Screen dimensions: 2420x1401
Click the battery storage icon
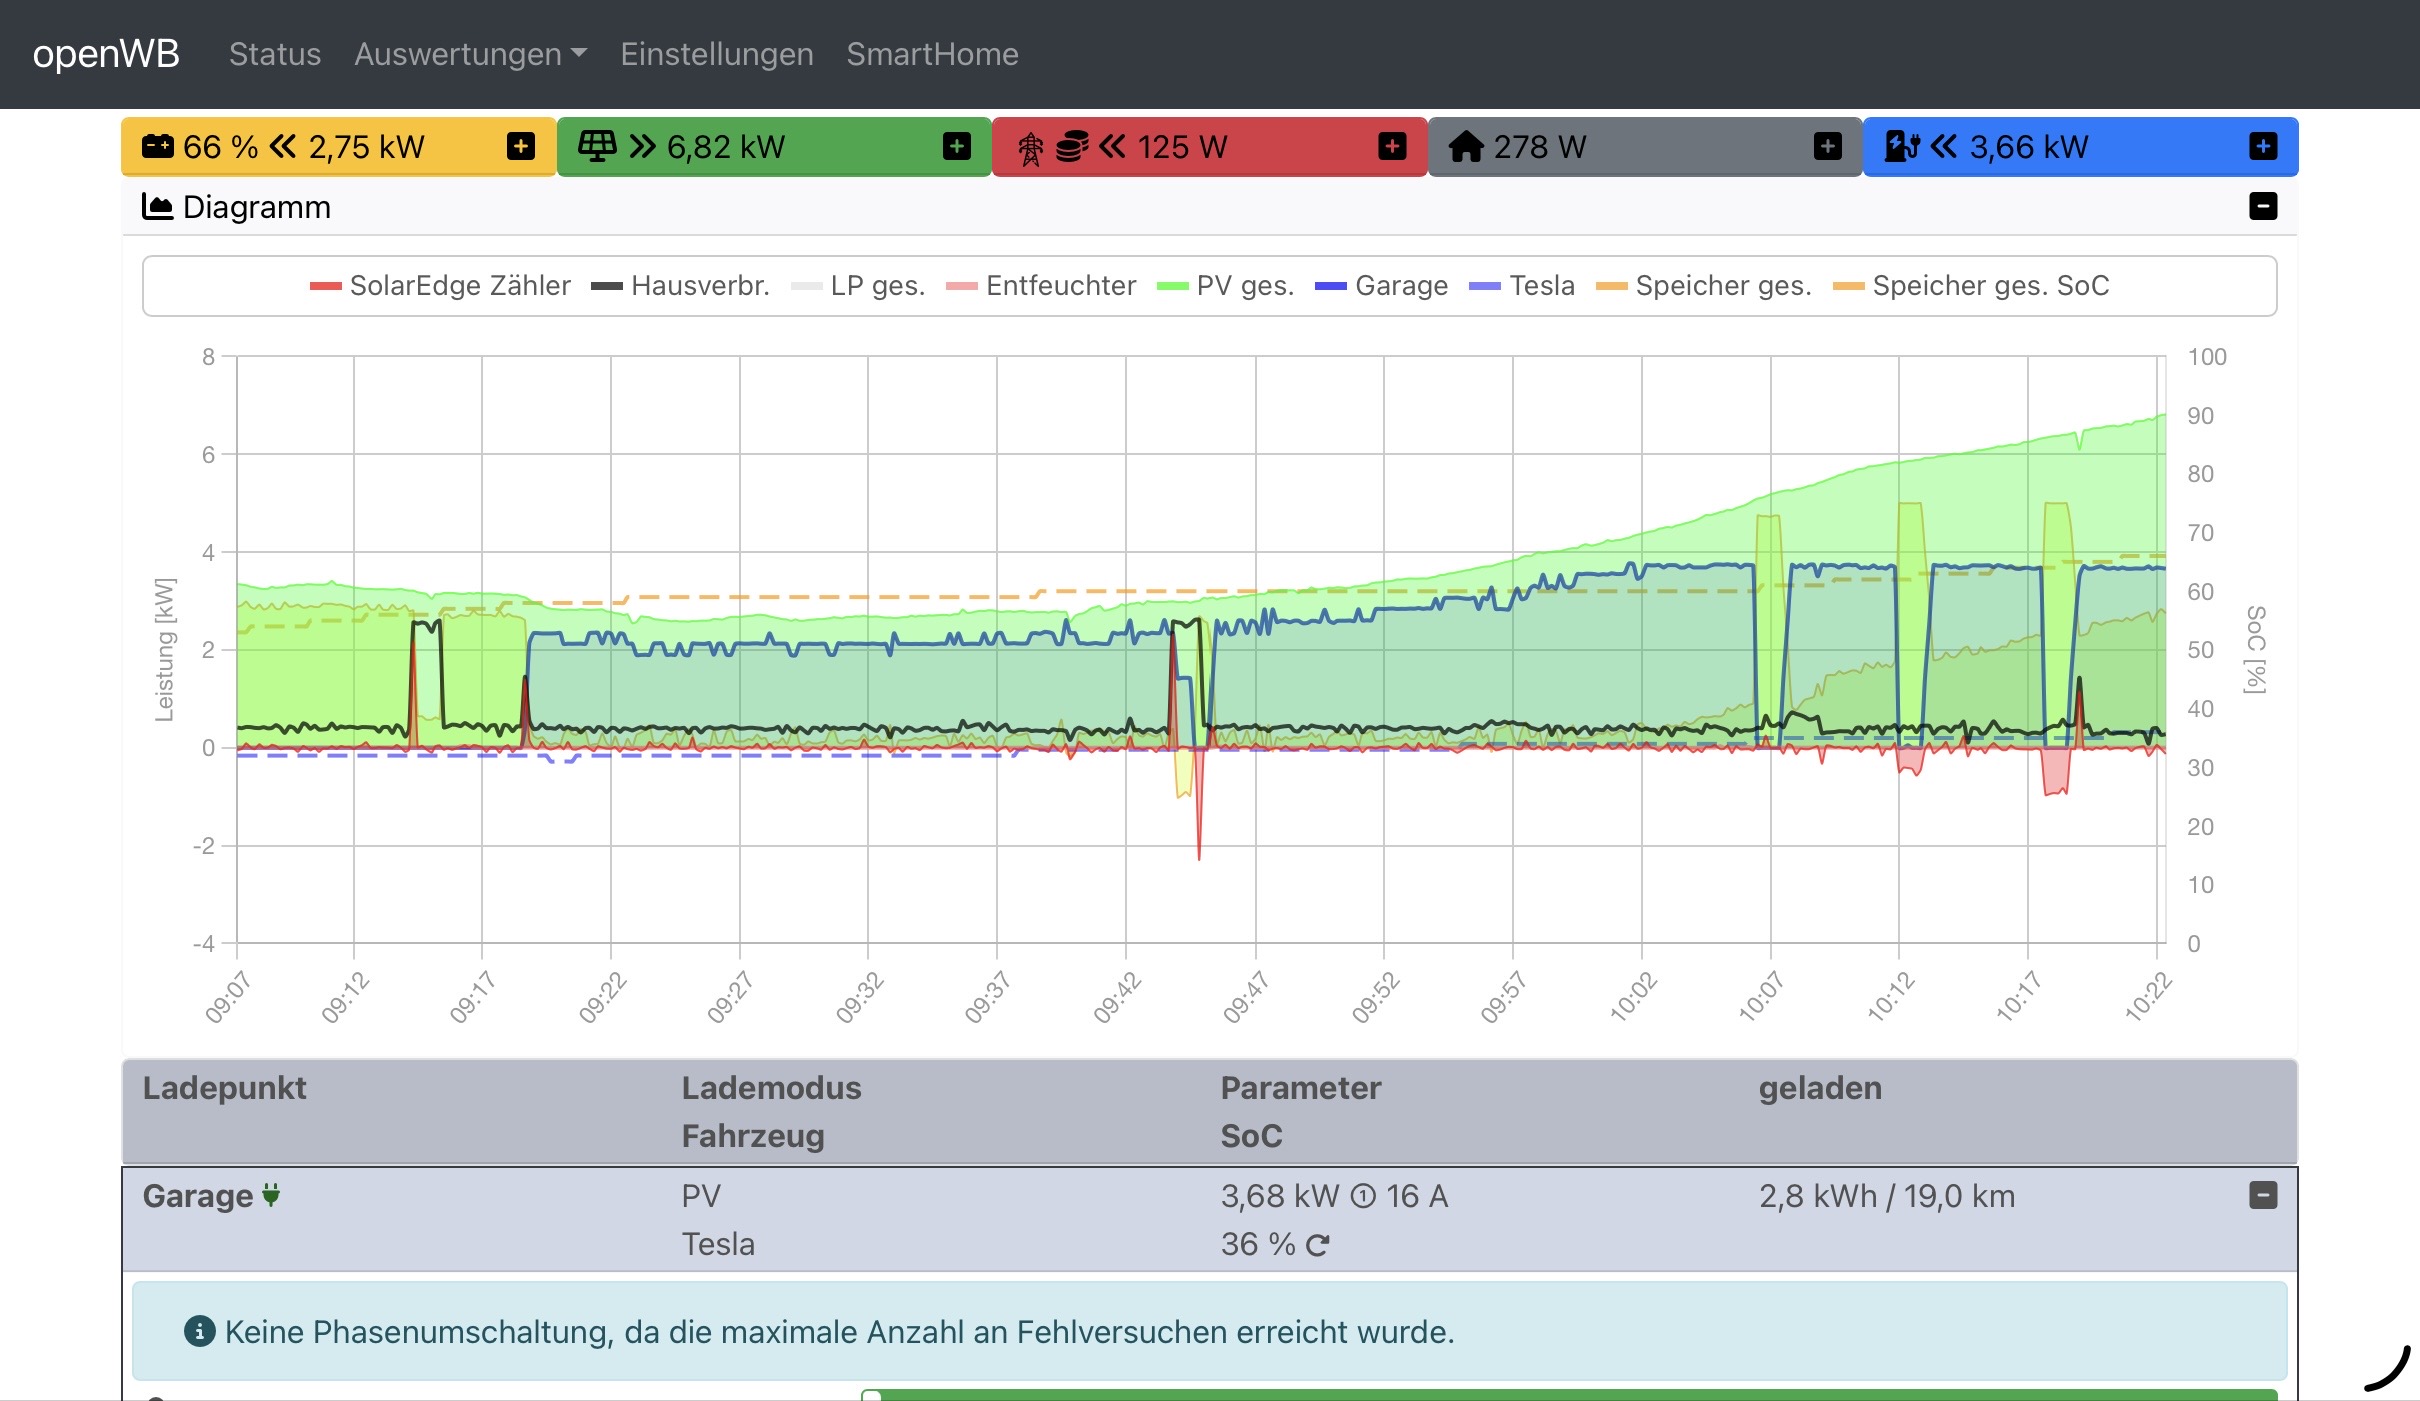[x=157, y=147]
